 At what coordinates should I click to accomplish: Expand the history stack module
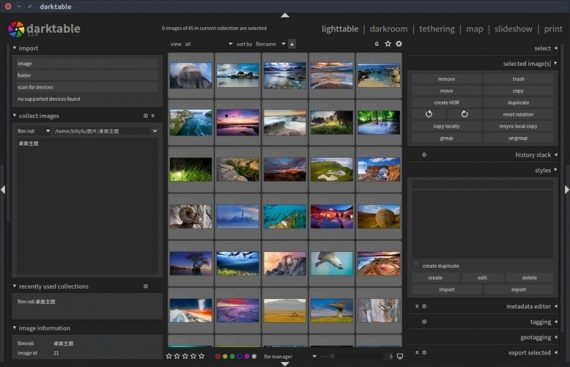[x=556, y=155]
